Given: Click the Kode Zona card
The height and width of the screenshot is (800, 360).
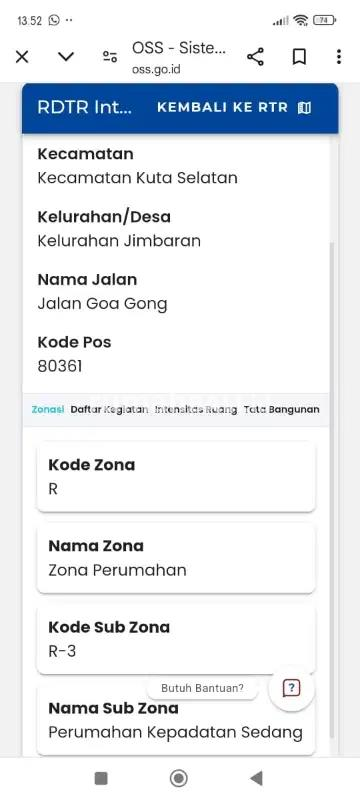Looking at the screenshot, I should [x=176, y=477].
